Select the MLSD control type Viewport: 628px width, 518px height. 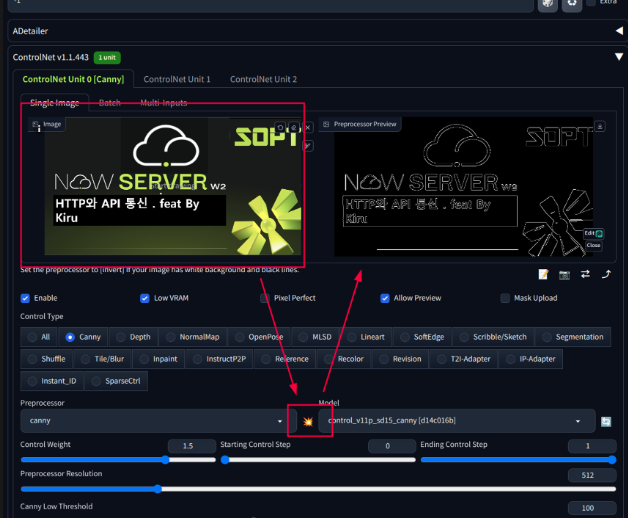pyautogui.click(x=315, y=337)
